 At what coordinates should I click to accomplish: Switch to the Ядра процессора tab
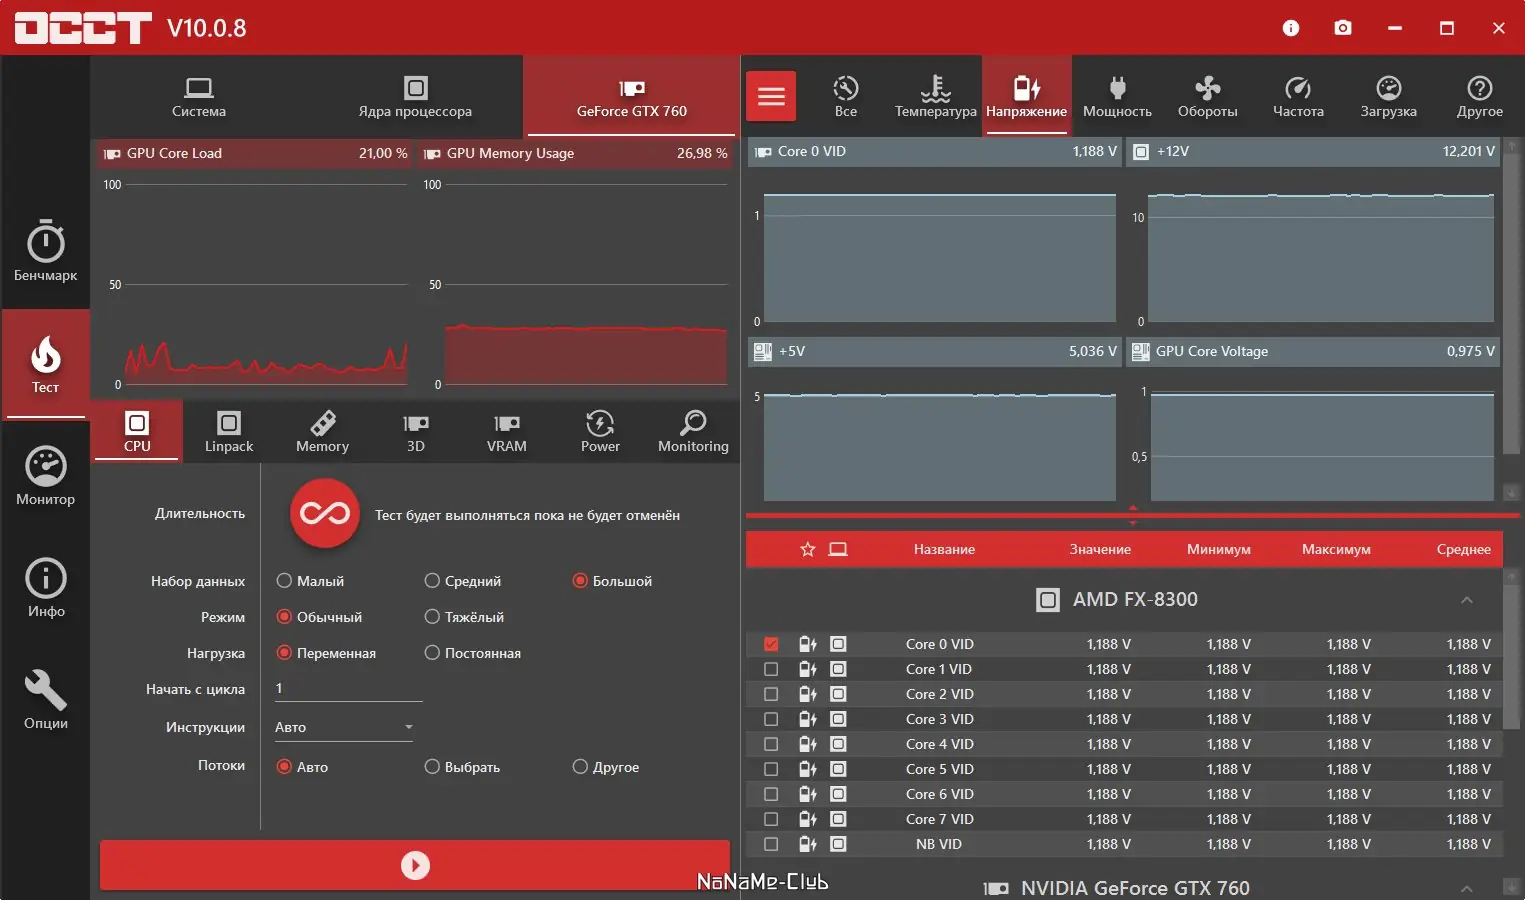pos(415,97)
